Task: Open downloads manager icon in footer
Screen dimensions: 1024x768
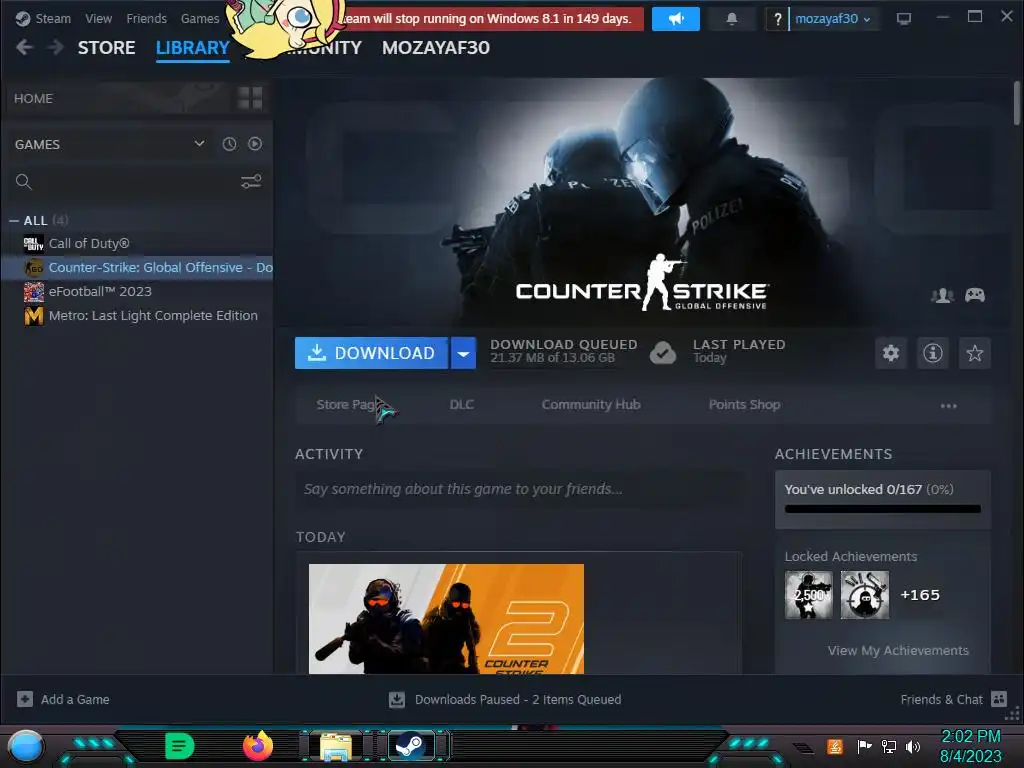Action: tap(396, 699)
